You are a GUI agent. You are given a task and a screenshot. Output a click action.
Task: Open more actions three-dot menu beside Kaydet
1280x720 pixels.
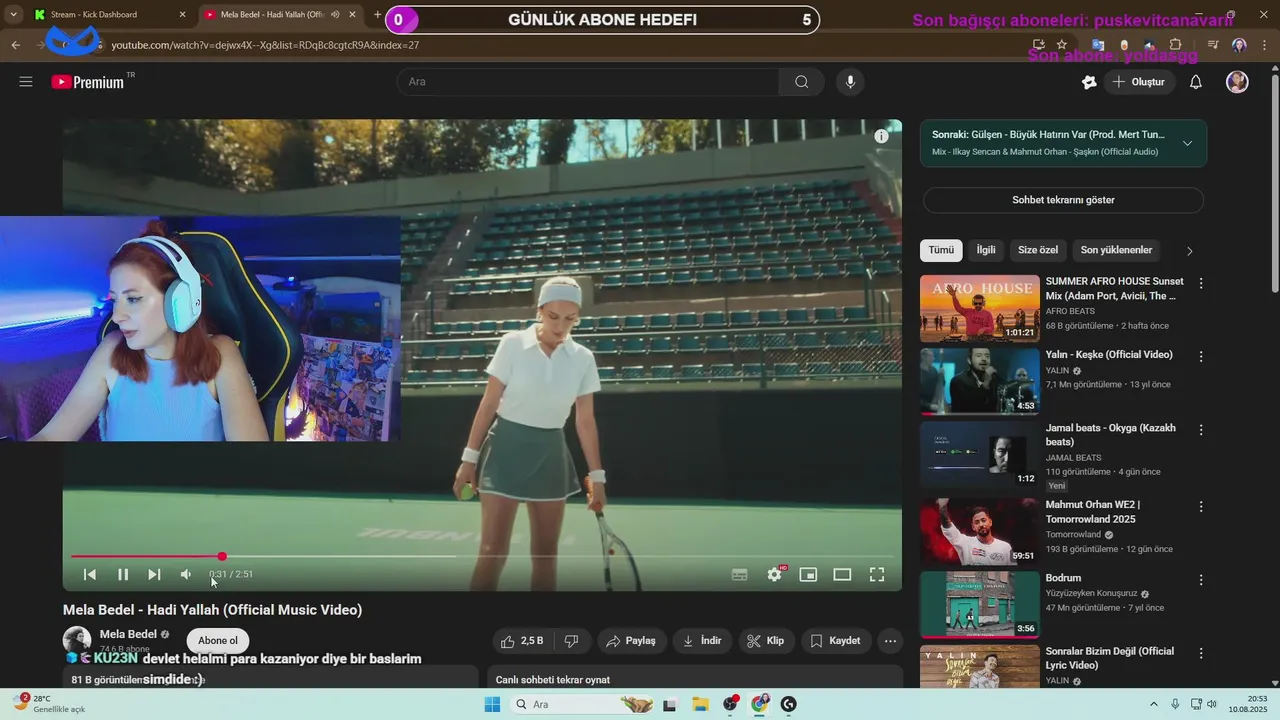tap(890, 641)
